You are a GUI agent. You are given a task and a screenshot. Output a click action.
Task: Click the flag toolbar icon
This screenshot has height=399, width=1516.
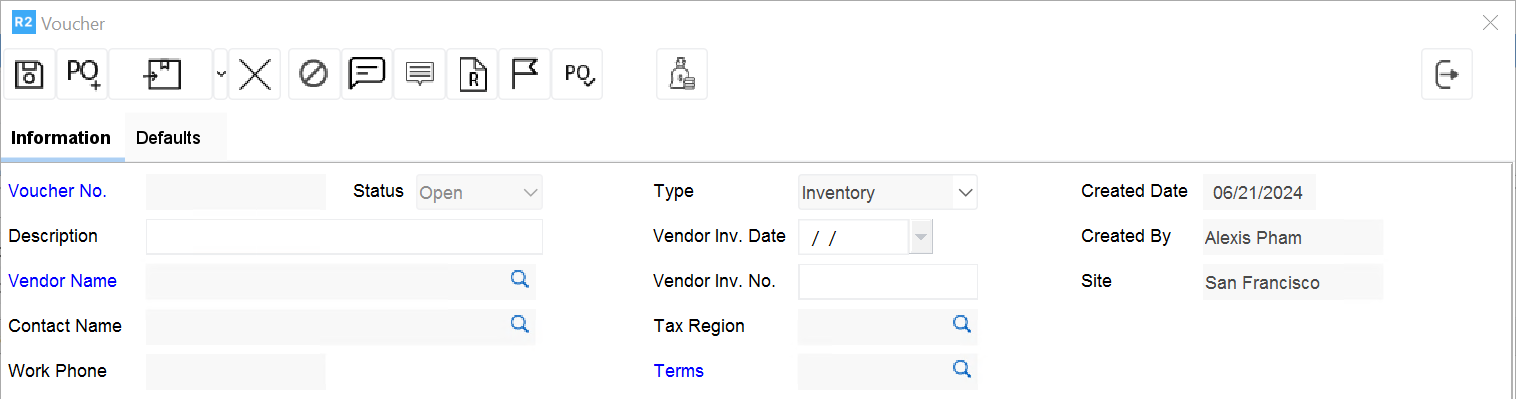[524, 74]
